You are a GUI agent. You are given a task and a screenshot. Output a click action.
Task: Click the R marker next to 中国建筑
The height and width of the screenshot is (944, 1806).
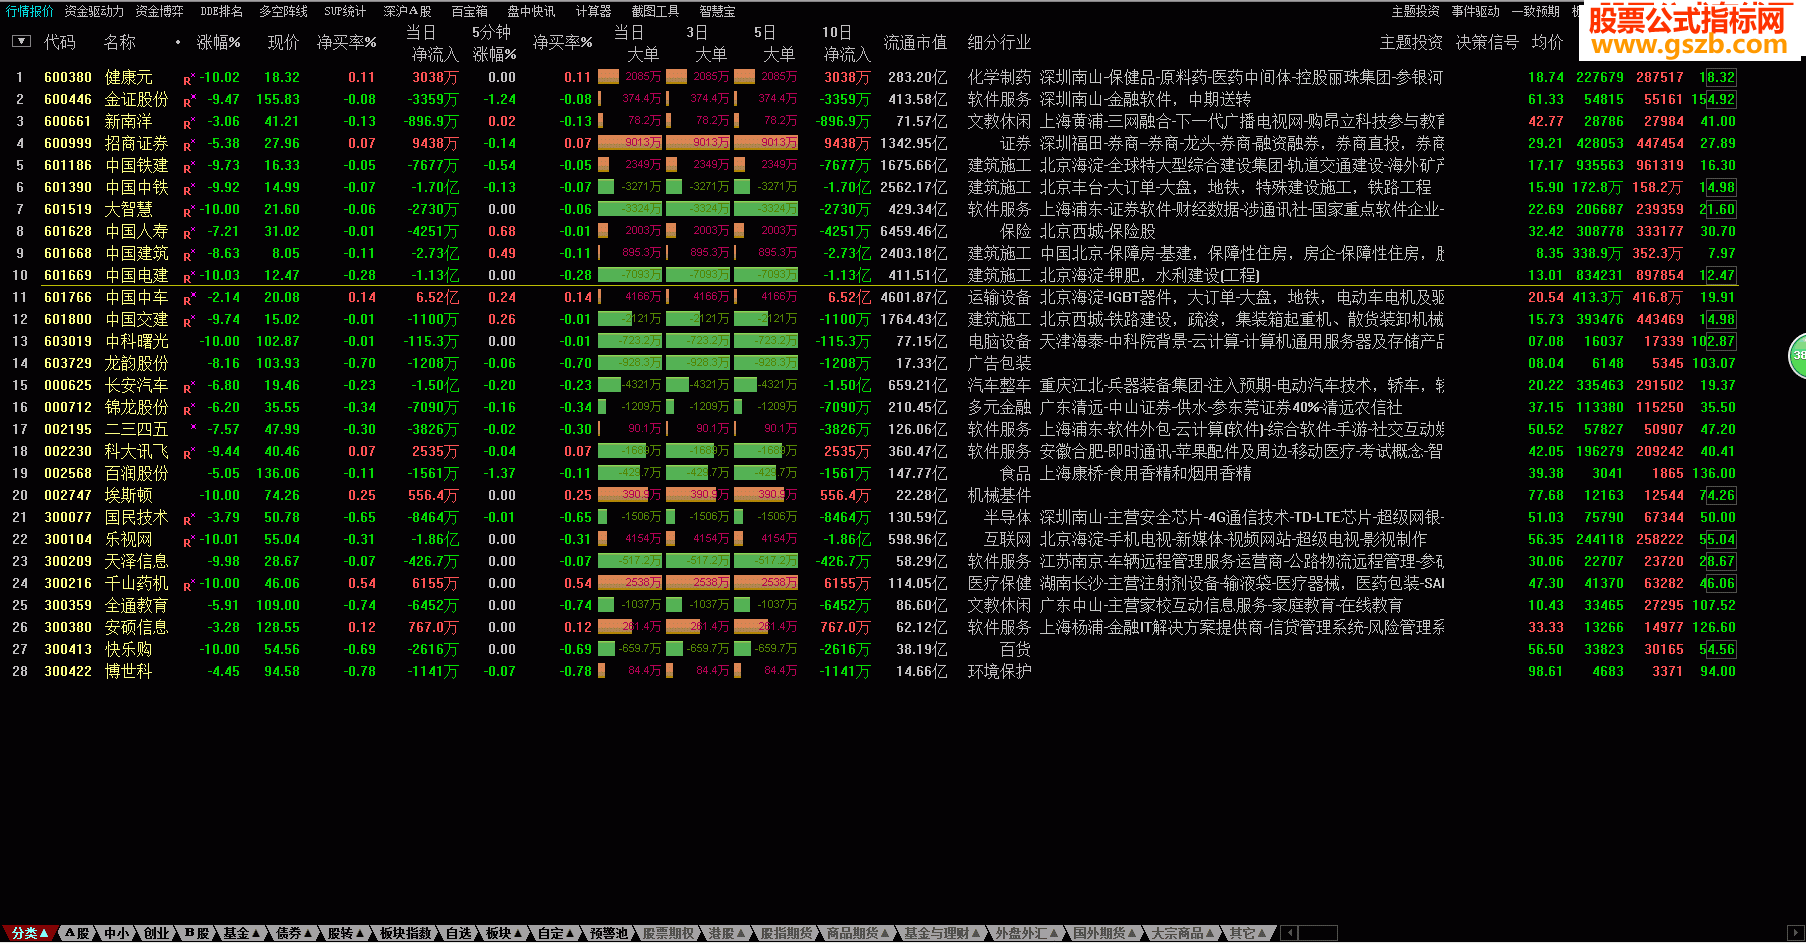pyautogui.click(x=188, y=255)
